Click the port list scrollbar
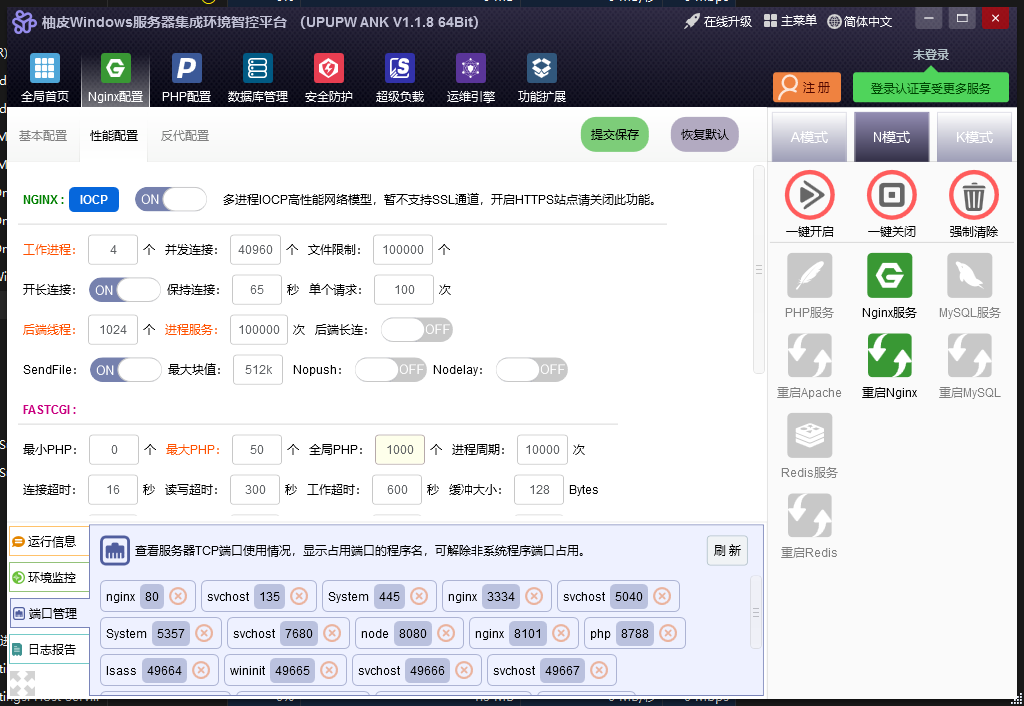 click(x=756, y=612)
